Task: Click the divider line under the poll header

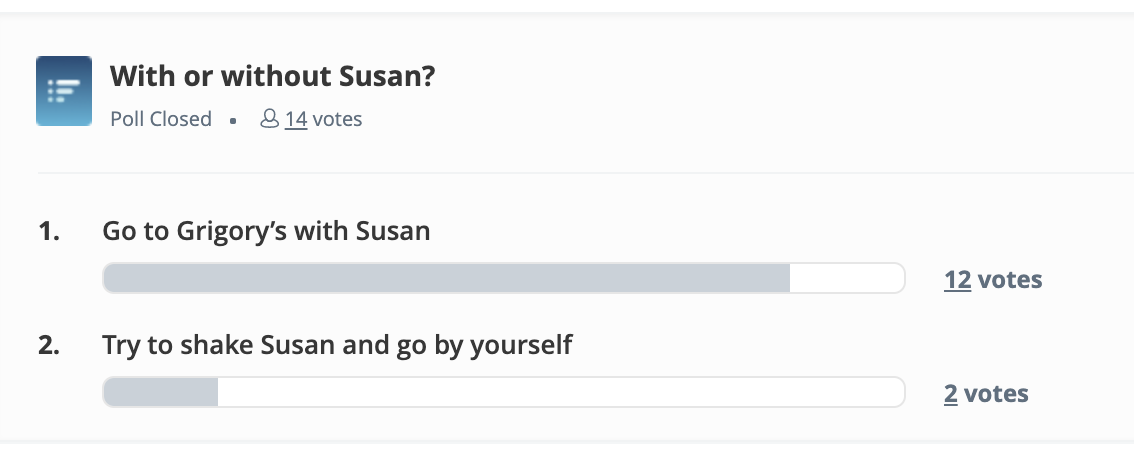Action: pyautogui.click(x=586, y=173)
